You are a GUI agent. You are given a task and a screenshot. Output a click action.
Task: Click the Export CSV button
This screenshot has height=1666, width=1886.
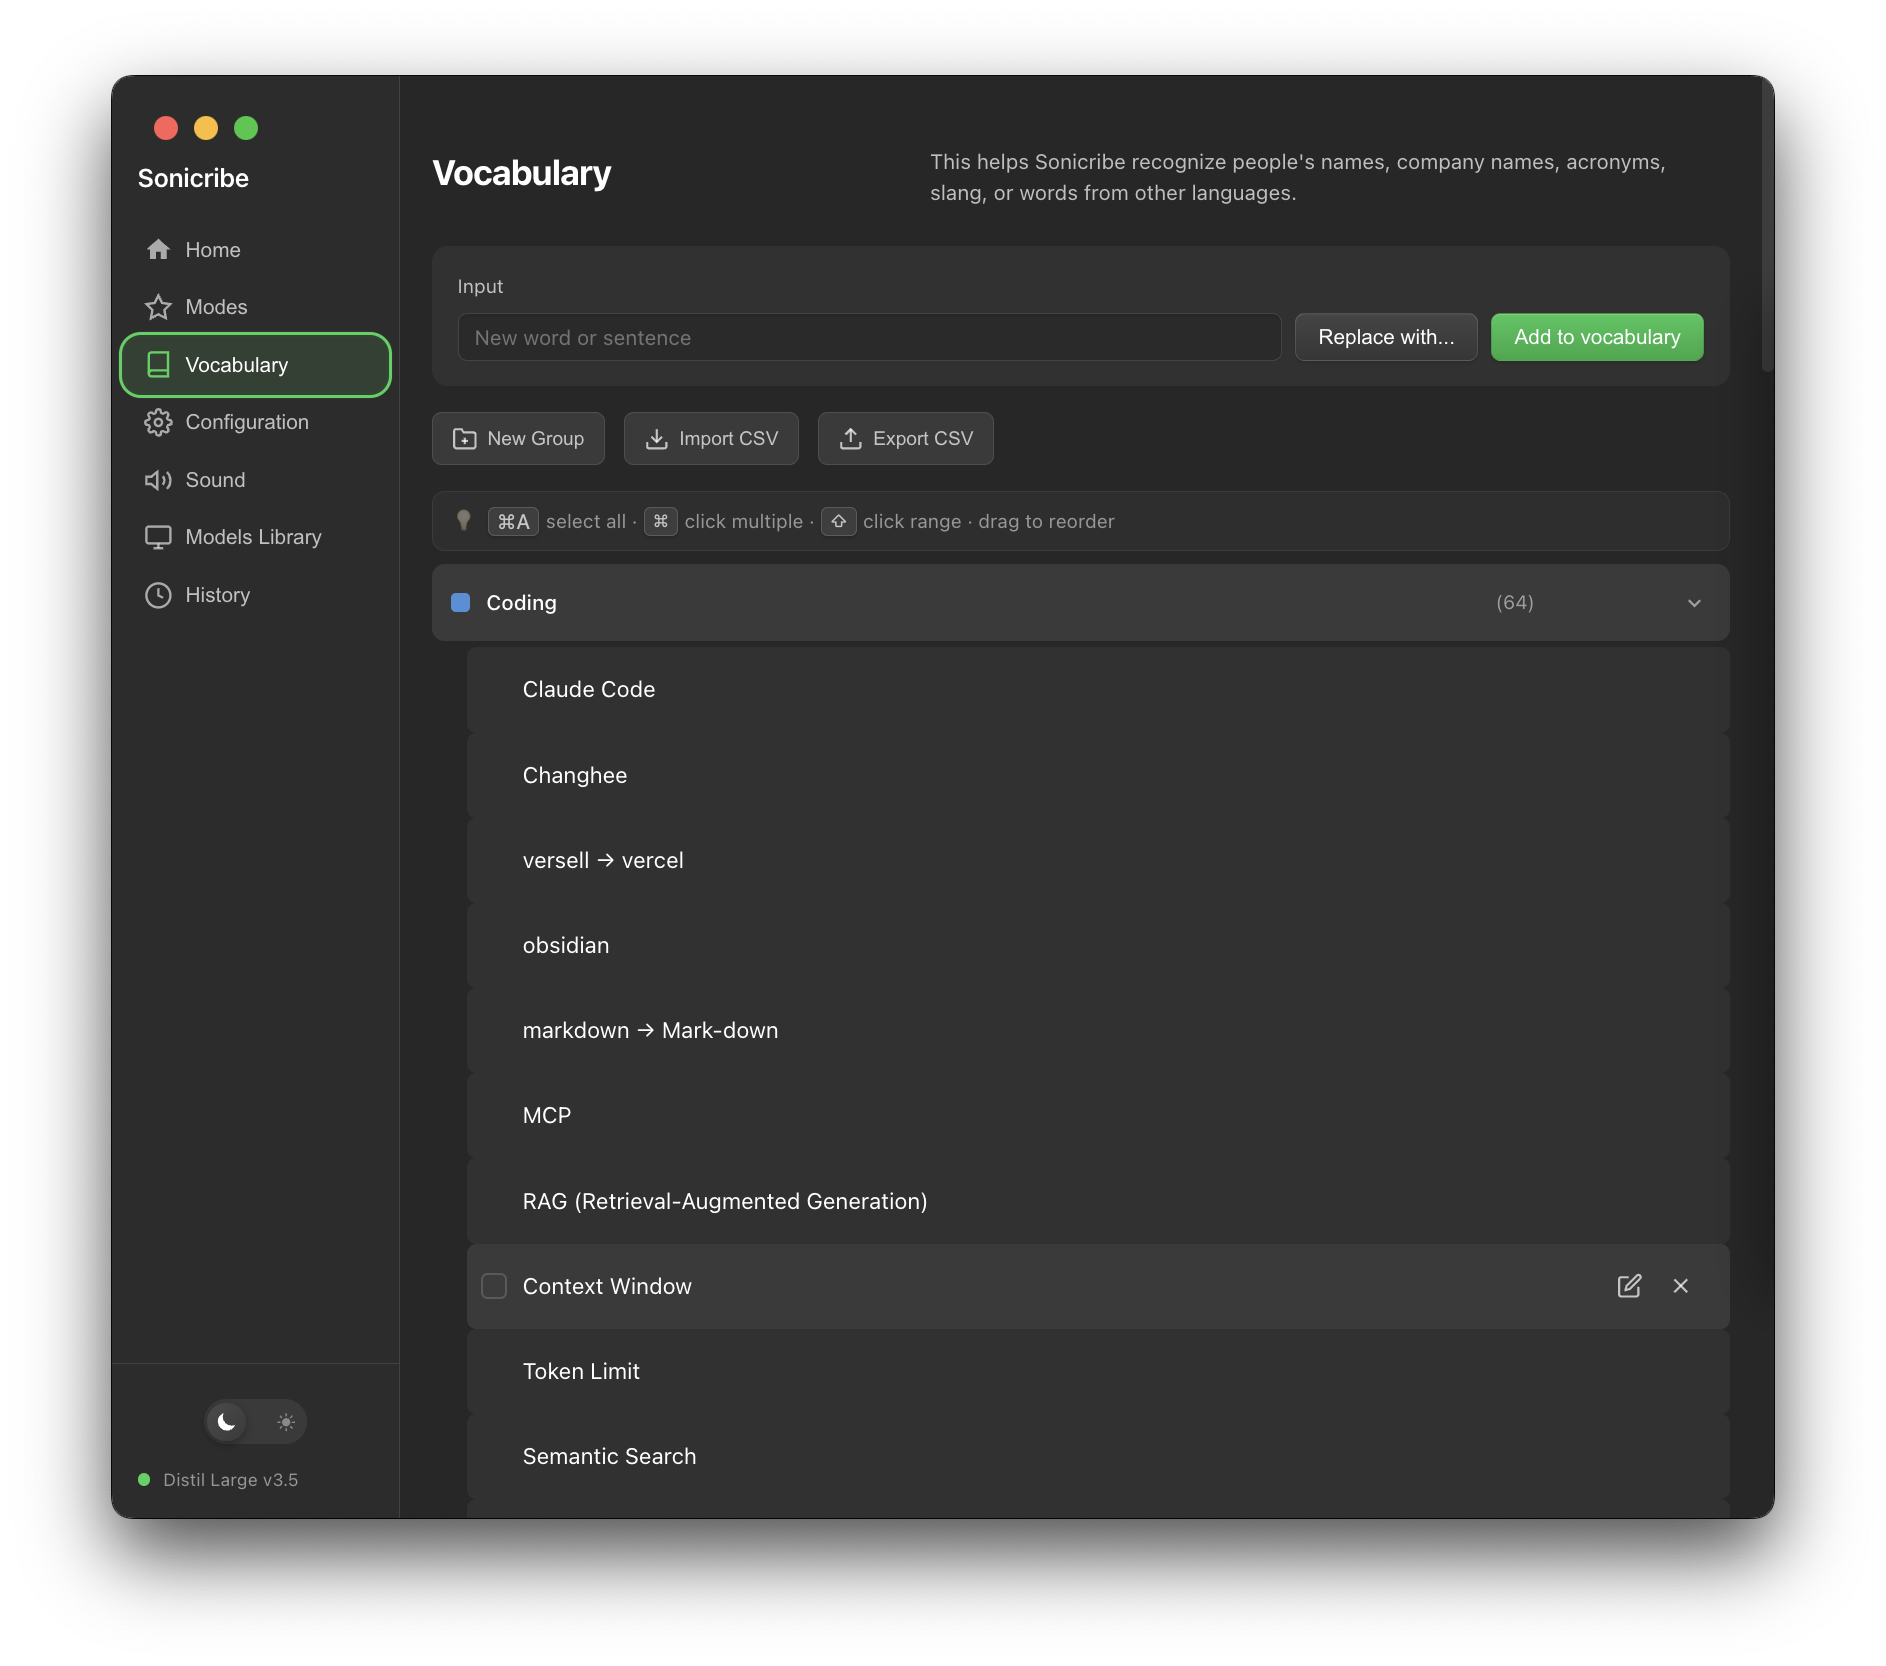(x=906, y=438)
